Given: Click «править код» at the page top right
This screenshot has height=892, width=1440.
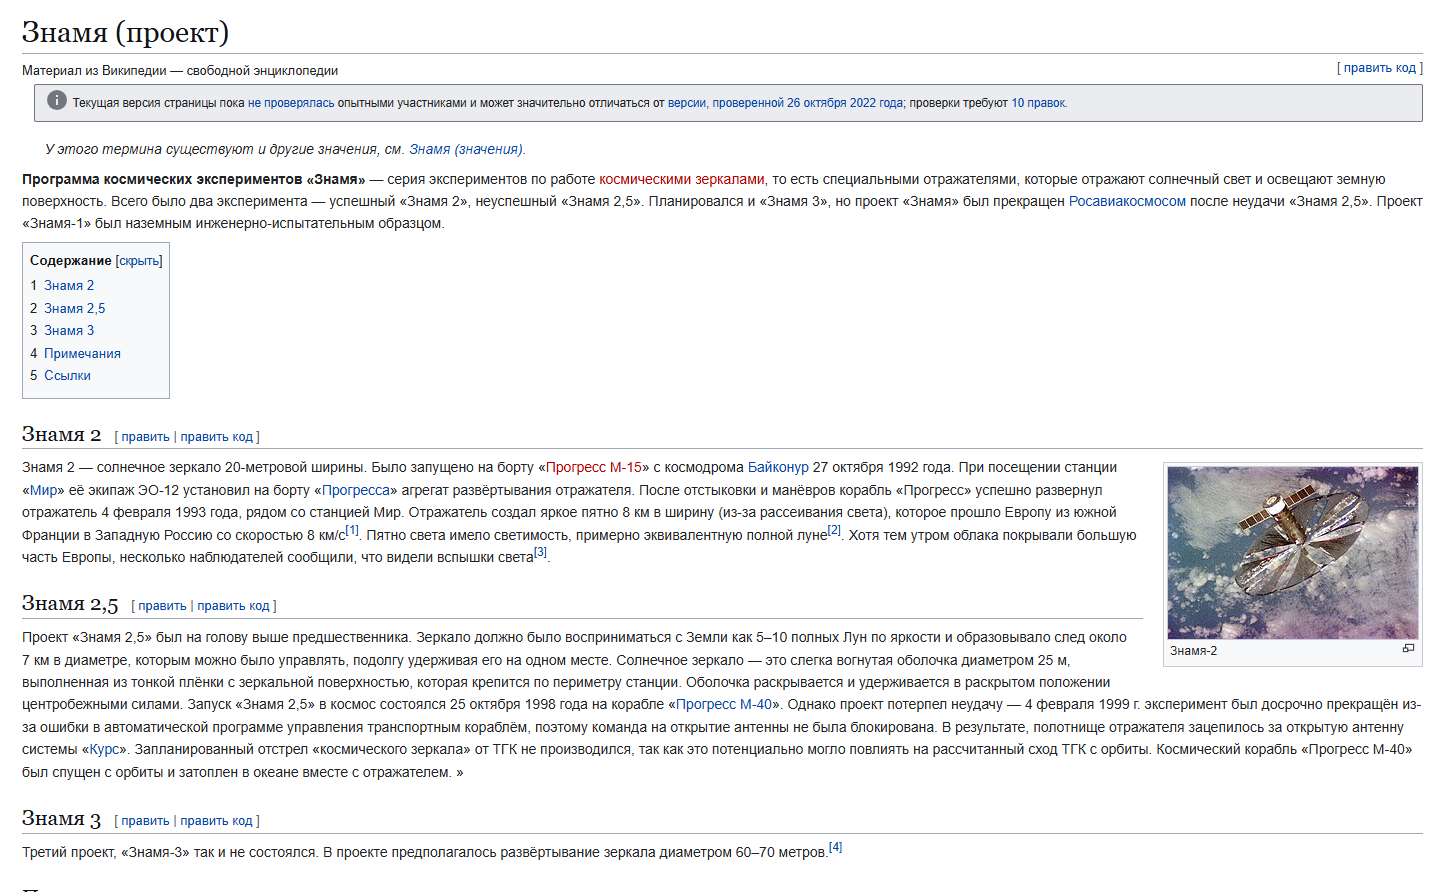Looking at the screenshot, I should [1380, 68].
